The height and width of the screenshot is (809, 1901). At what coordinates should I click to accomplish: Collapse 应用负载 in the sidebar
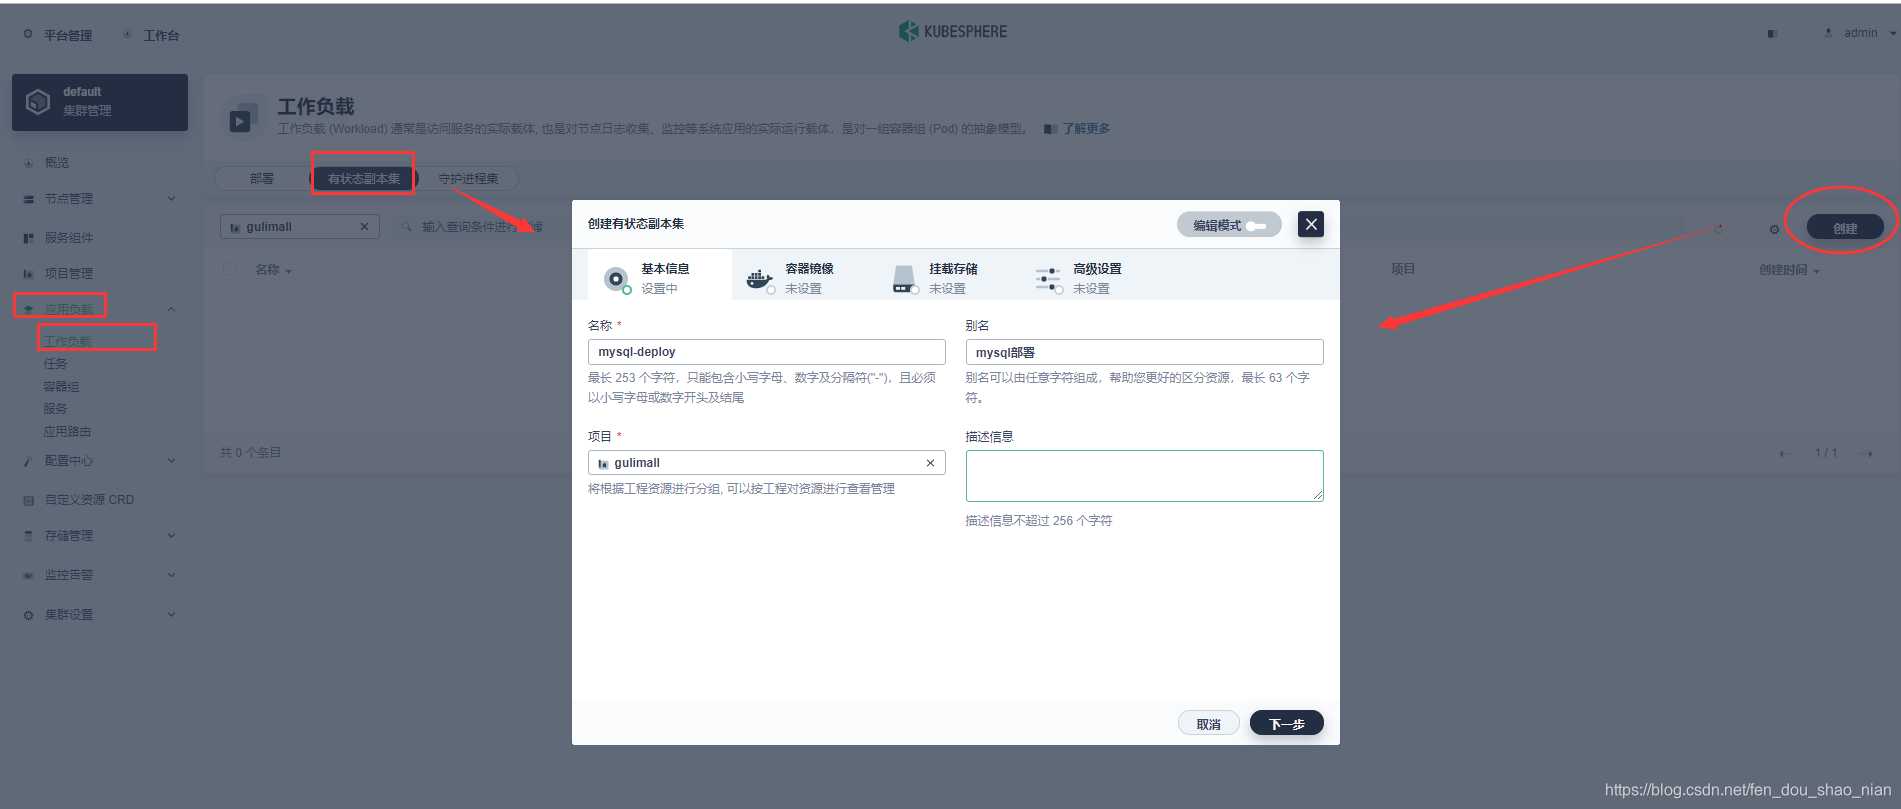click(x=100, y=309)
